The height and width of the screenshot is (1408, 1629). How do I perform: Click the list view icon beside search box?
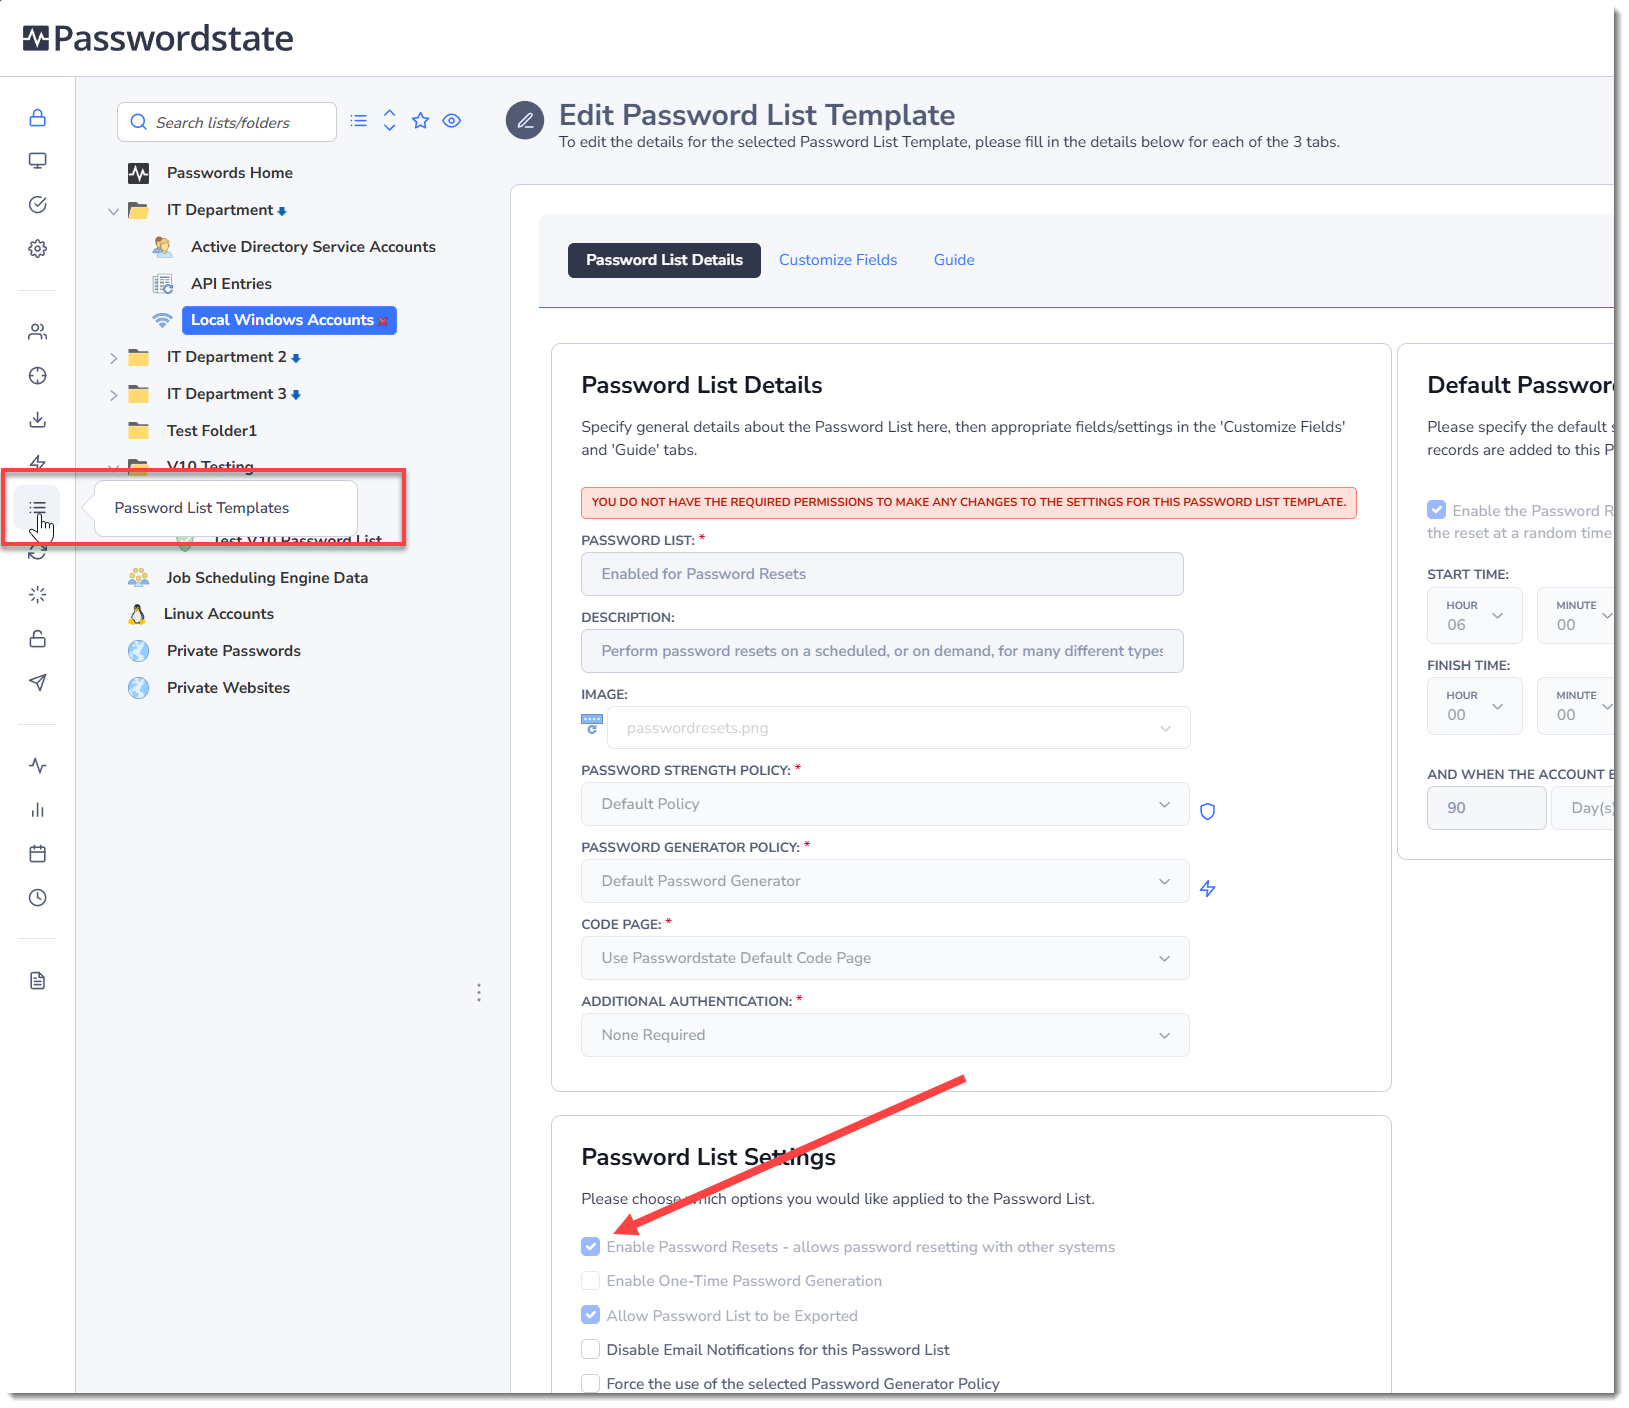pos(359,121)
